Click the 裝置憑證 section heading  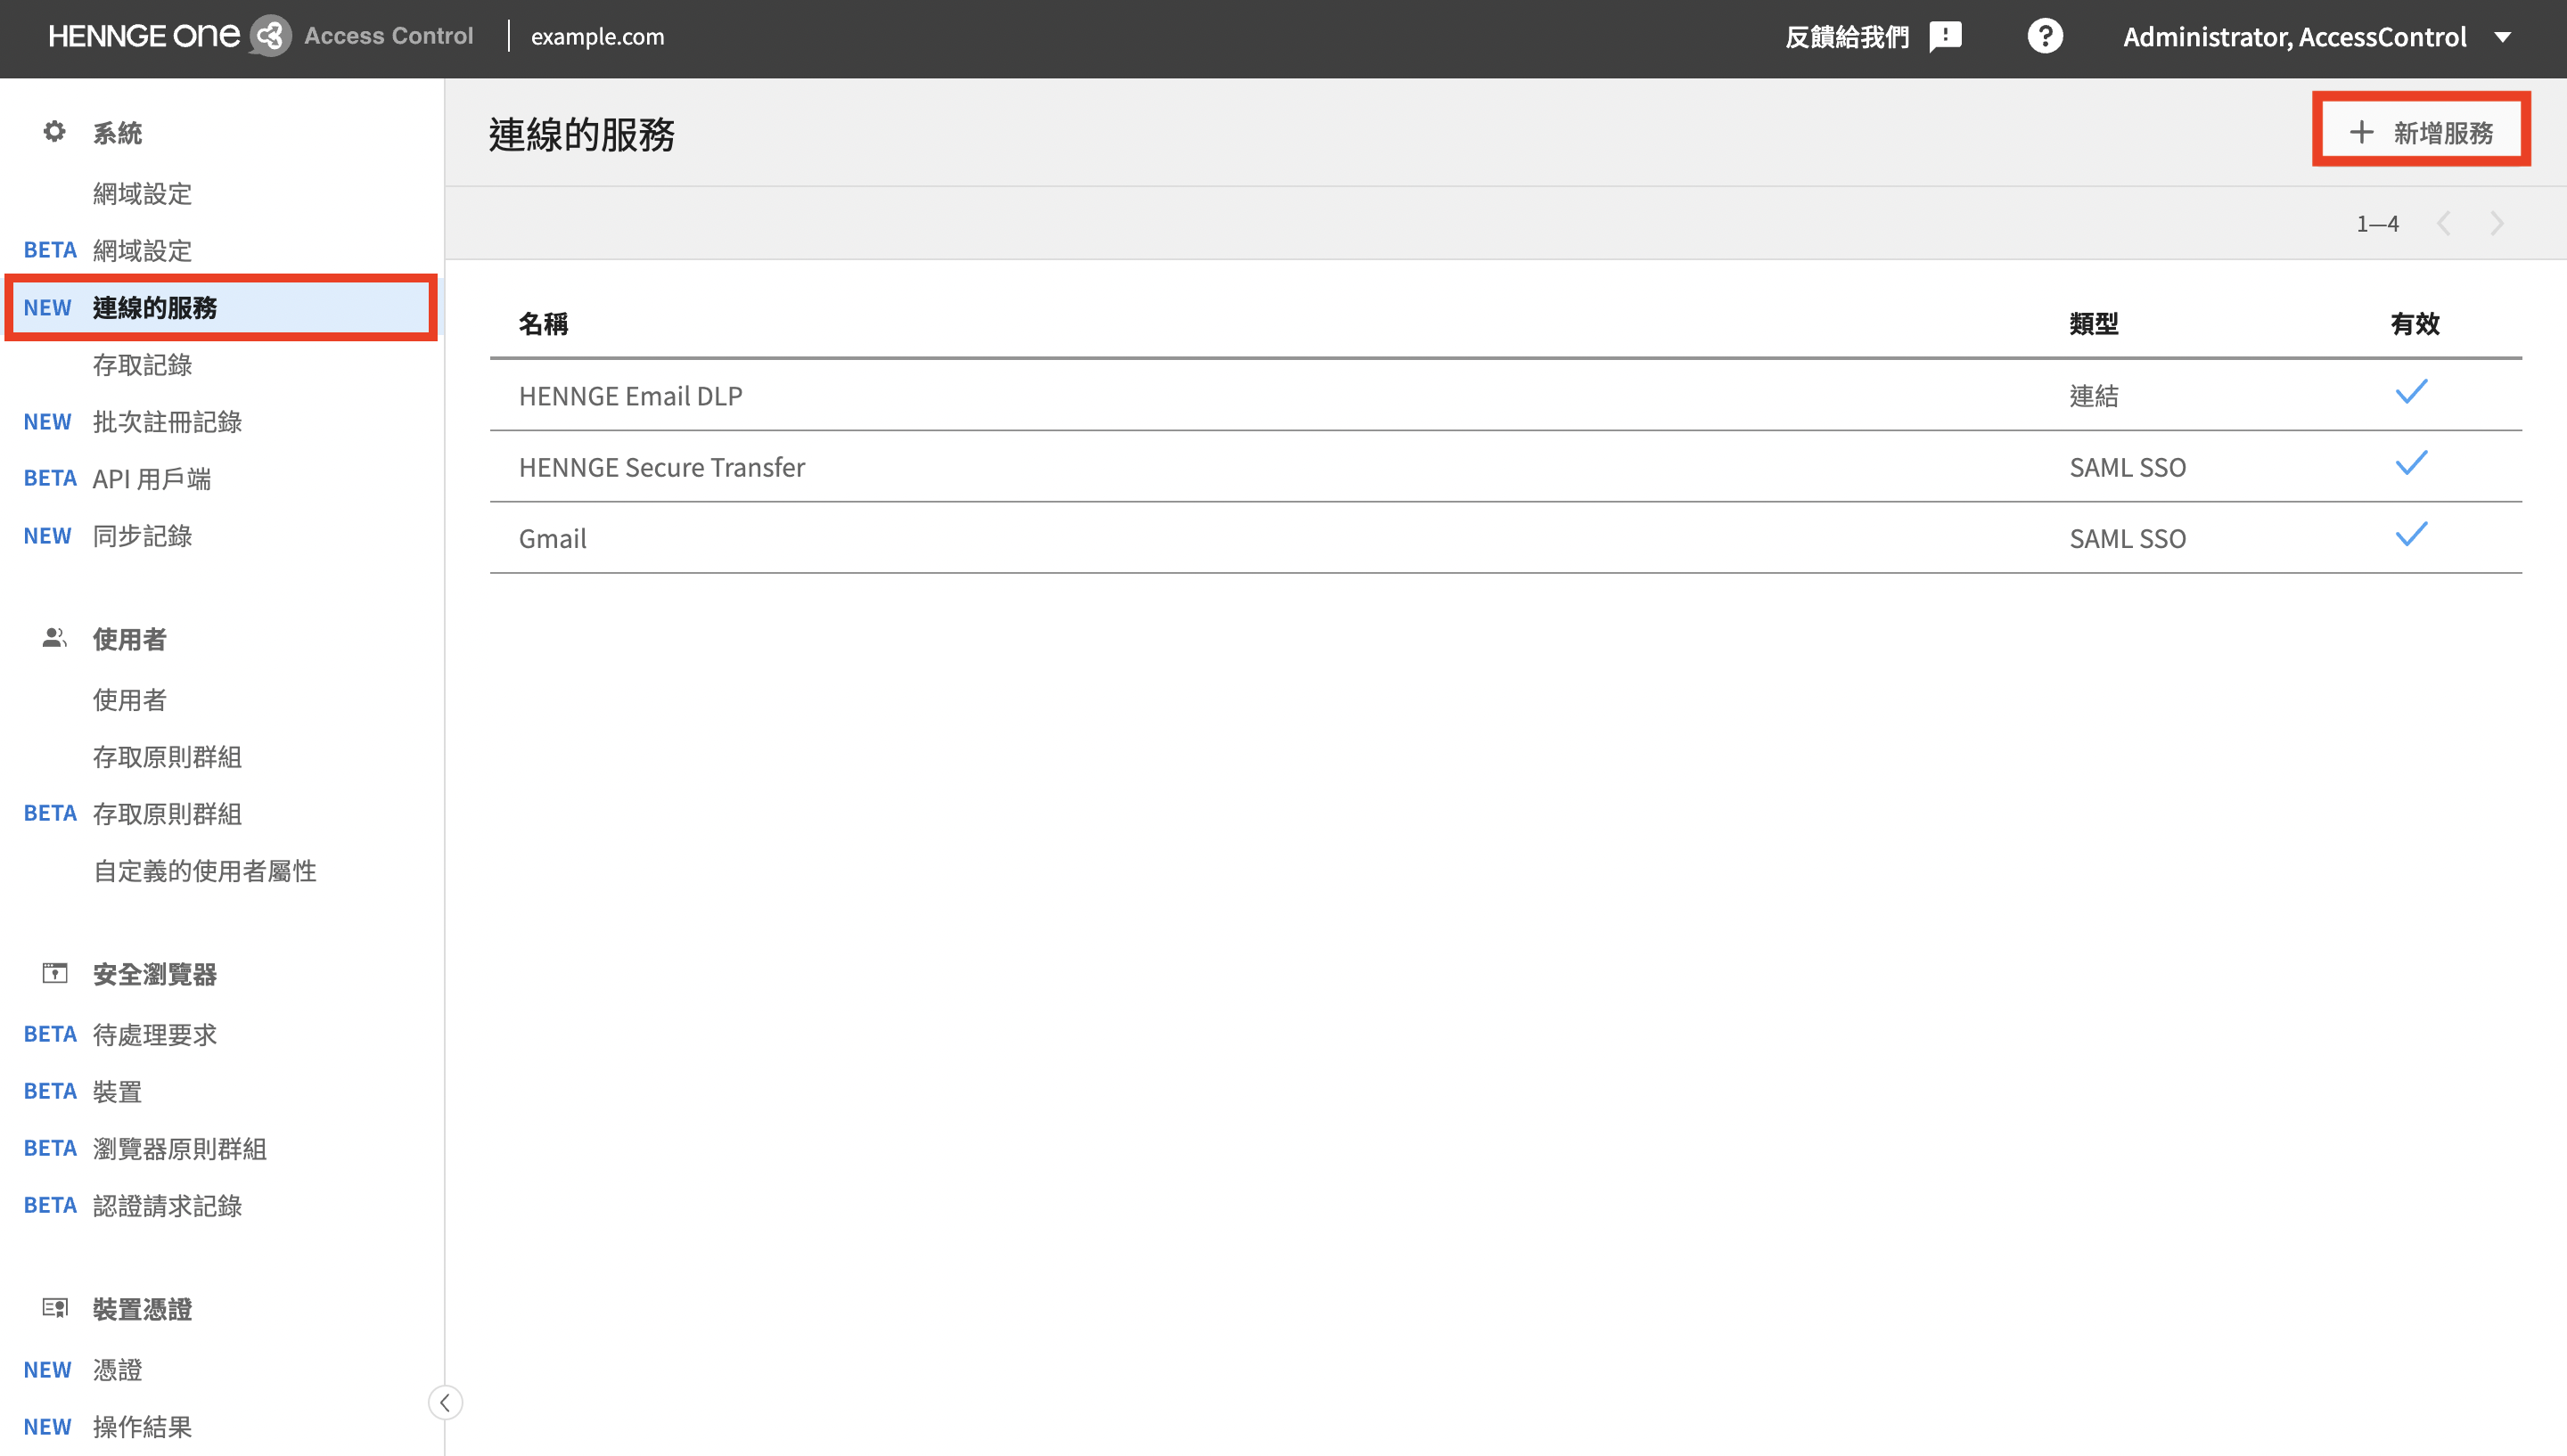142,1308
